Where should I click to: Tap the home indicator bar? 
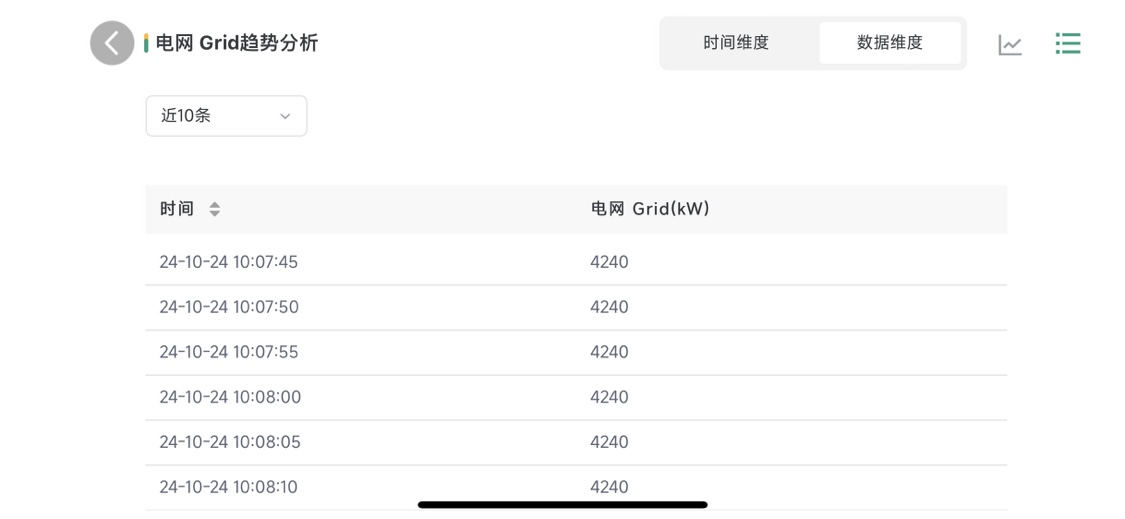(x=562, y=505)
